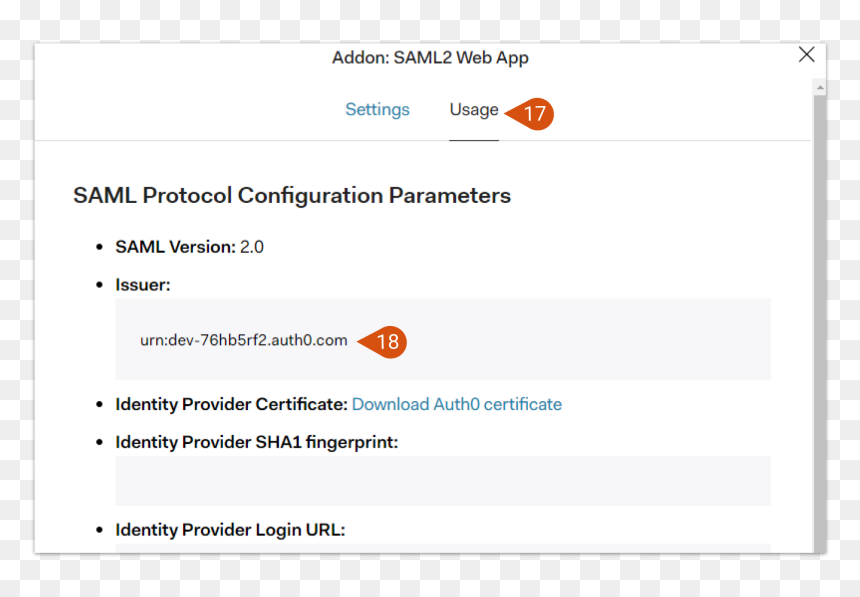The width and height of the screenshot is (860, 597).
Task: Select the Usage tab
Action: [474, 109]
